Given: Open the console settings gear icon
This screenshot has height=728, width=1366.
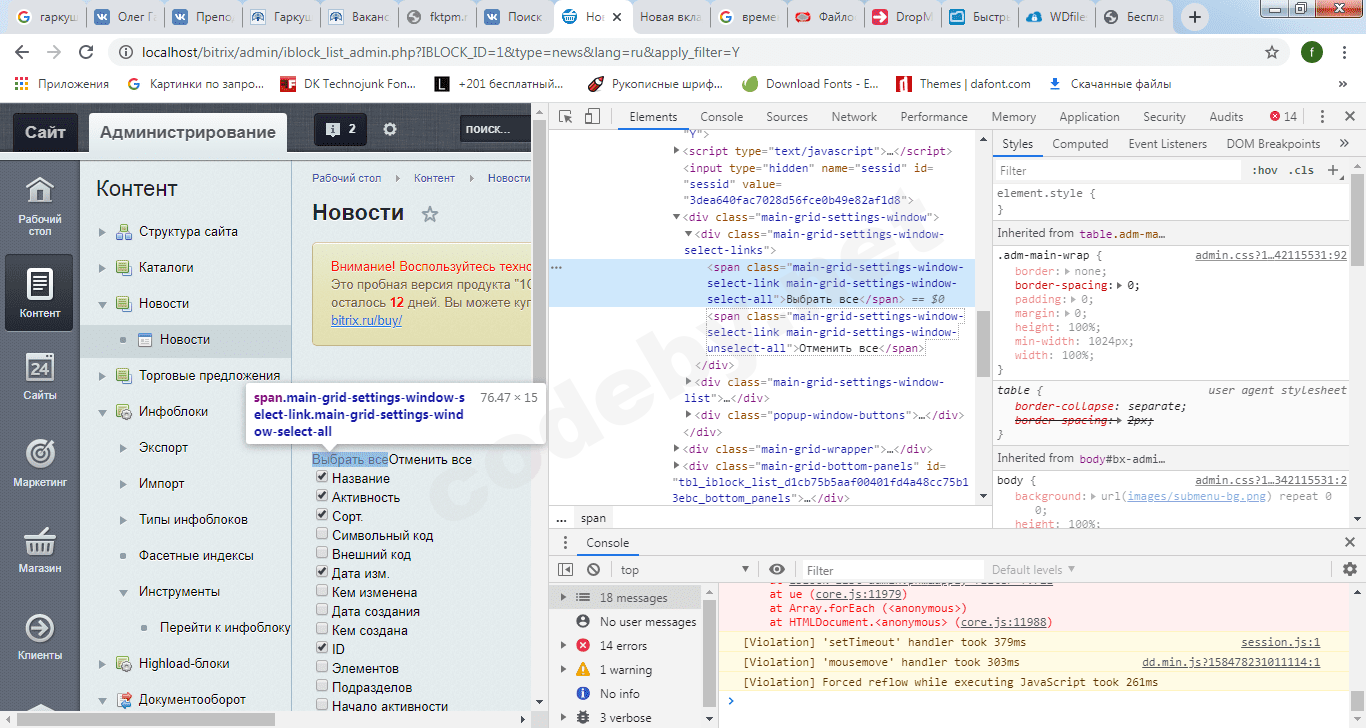Looking at the screenshot, I should tap(1350, 569).
